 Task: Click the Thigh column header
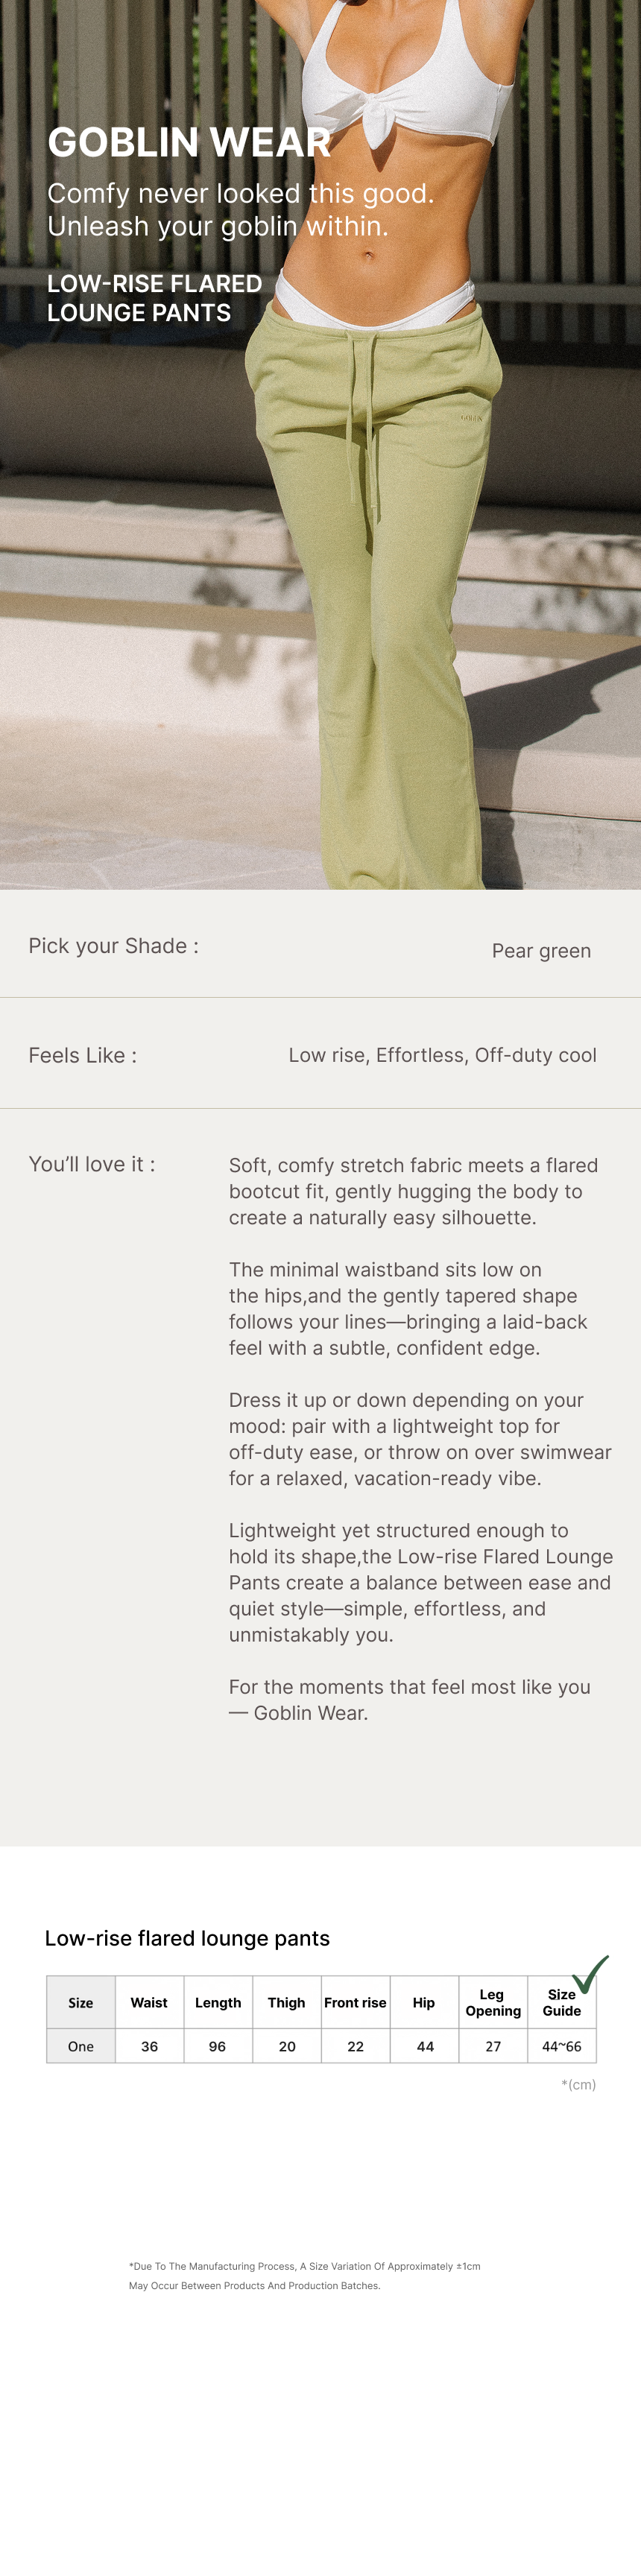286,2002
